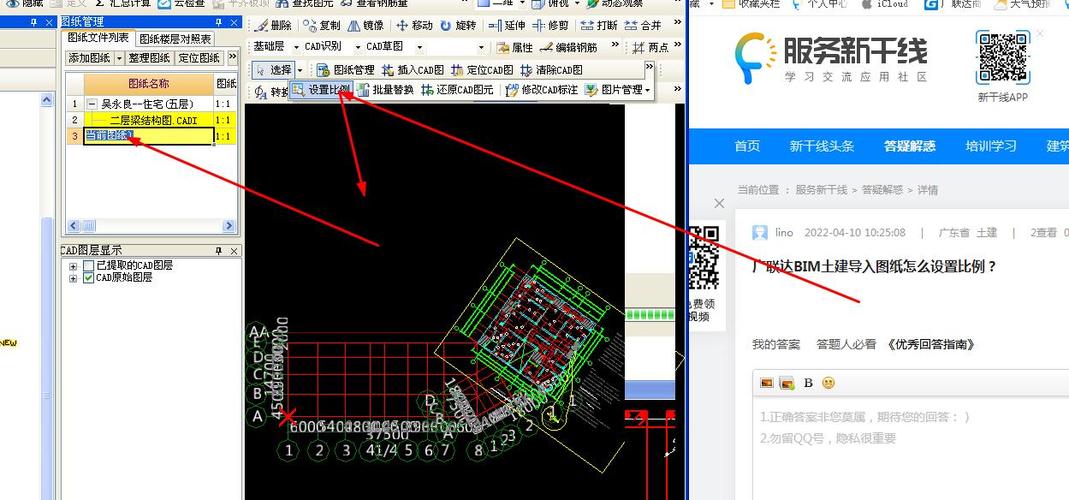Open the dropdown arrow beside 添加图纸
The width and height of the screenshot is (1069, 500).
click(119, 58)
